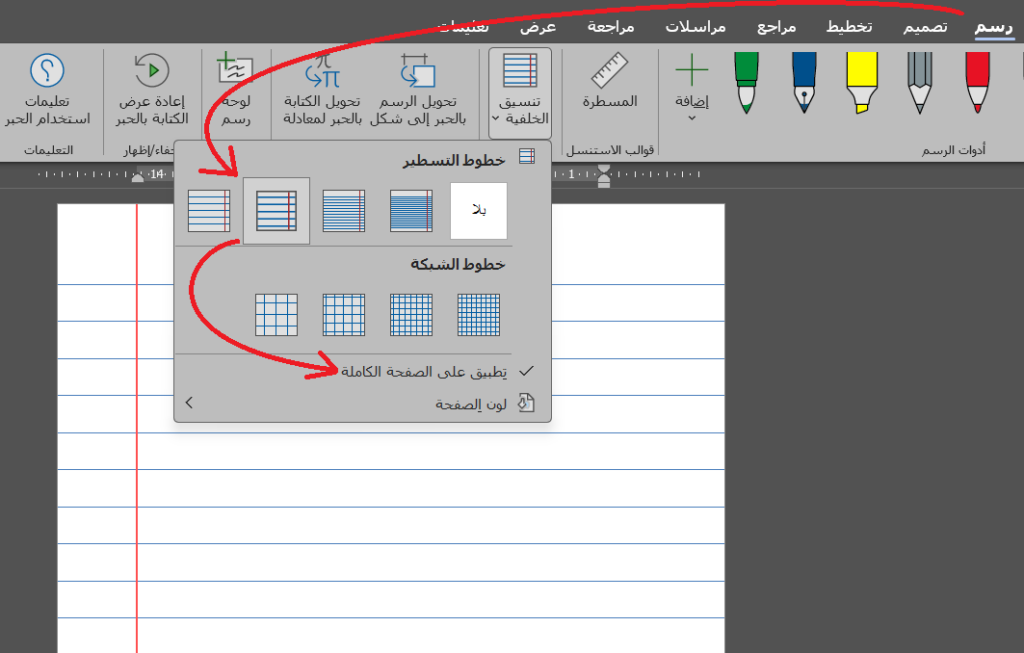Choose the 'بلا' no-lines background option
1024x653 pixels.
click(479, 211)
